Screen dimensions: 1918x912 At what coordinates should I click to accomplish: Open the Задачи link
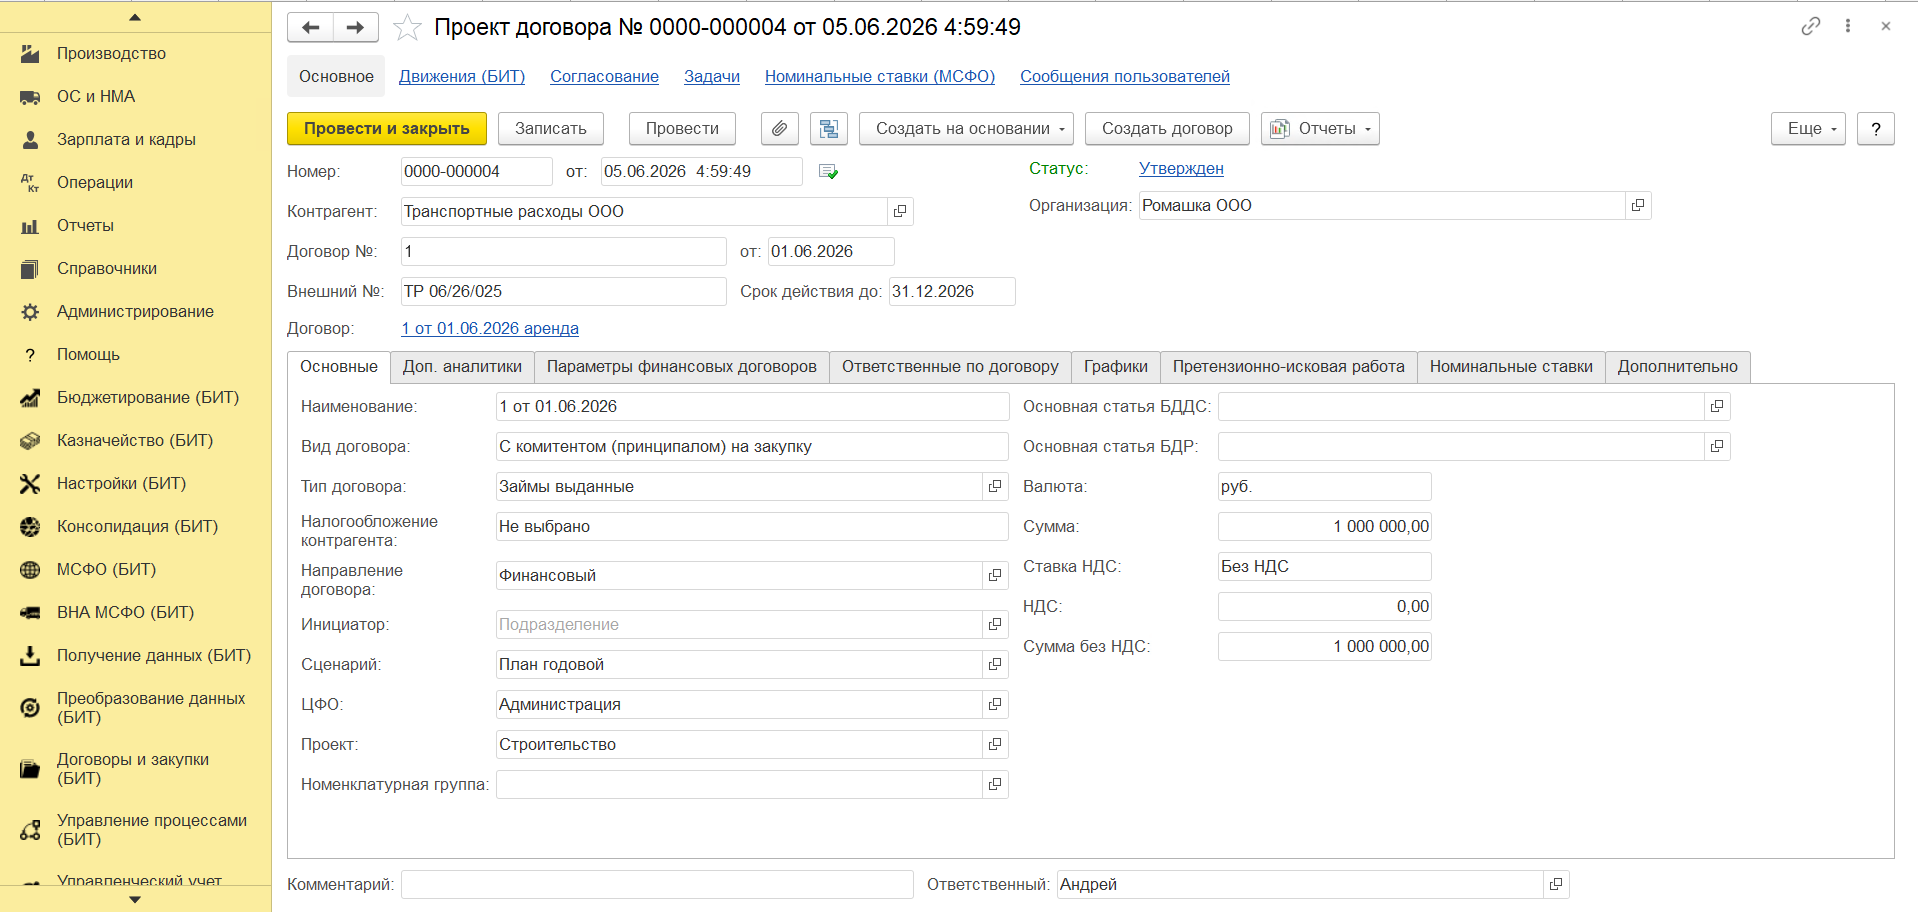(x=712, y=77)
